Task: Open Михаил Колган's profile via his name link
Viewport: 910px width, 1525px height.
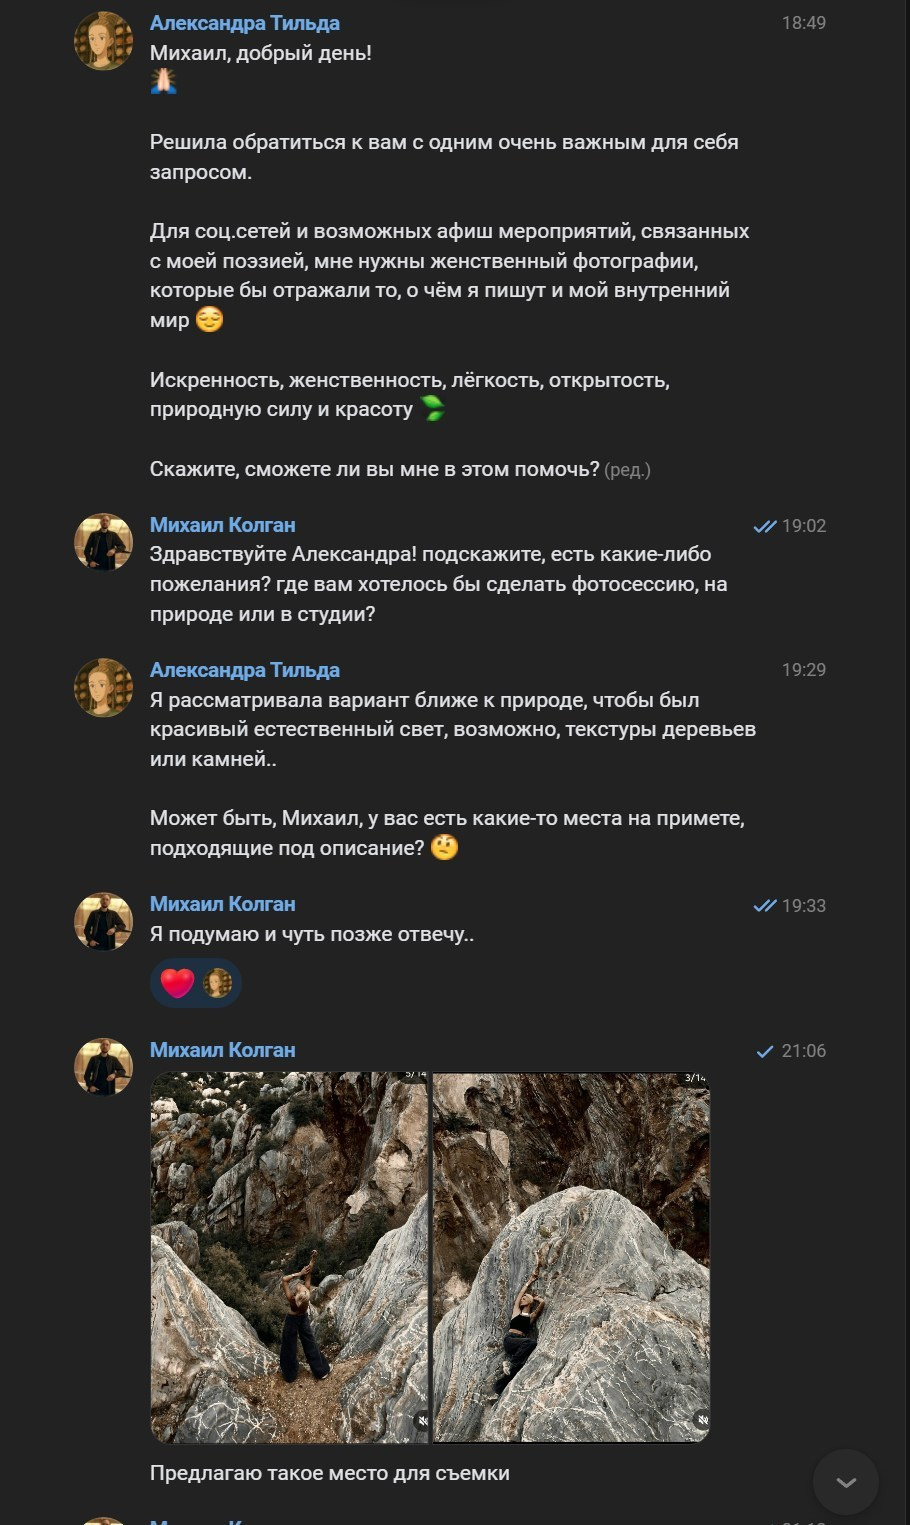Action: 222,524
